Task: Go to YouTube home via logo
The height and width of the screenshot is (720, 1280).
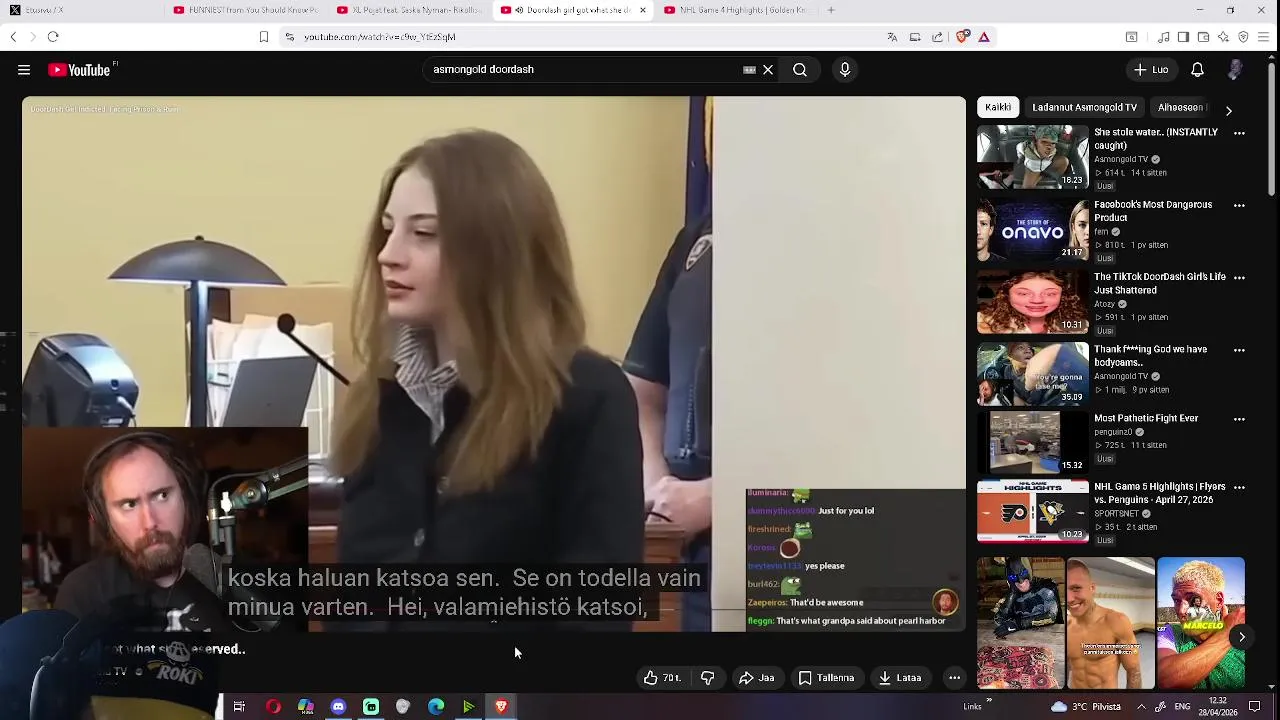Action: tap(81, 70)
